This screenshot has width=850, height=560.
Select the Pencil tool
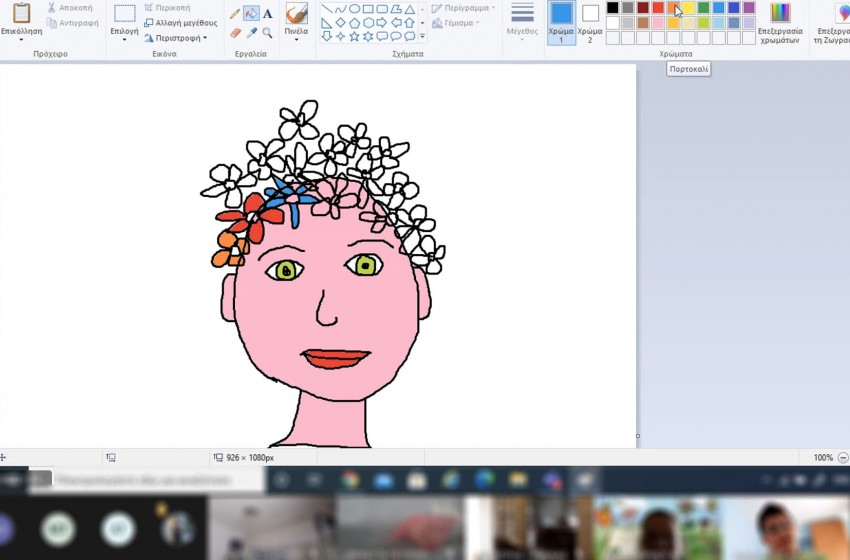[235, 14]
